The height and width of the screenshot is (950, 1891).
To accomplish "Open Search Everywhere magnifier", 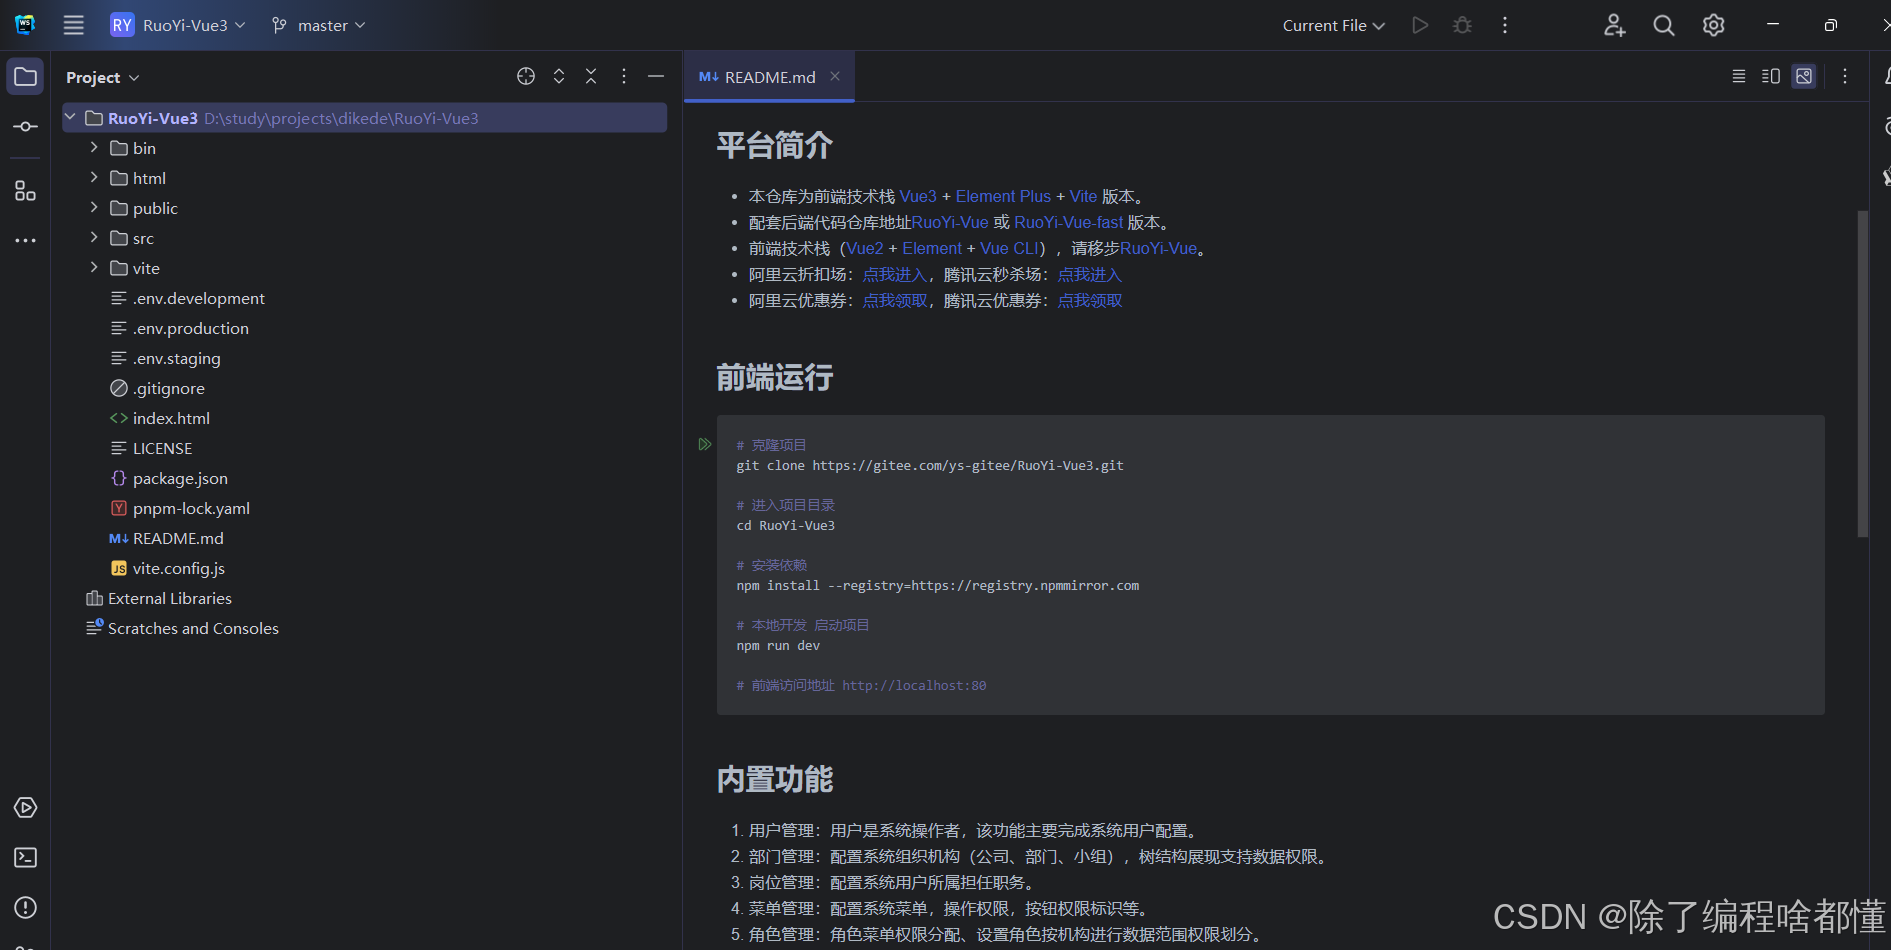I will click(1664, 25).
